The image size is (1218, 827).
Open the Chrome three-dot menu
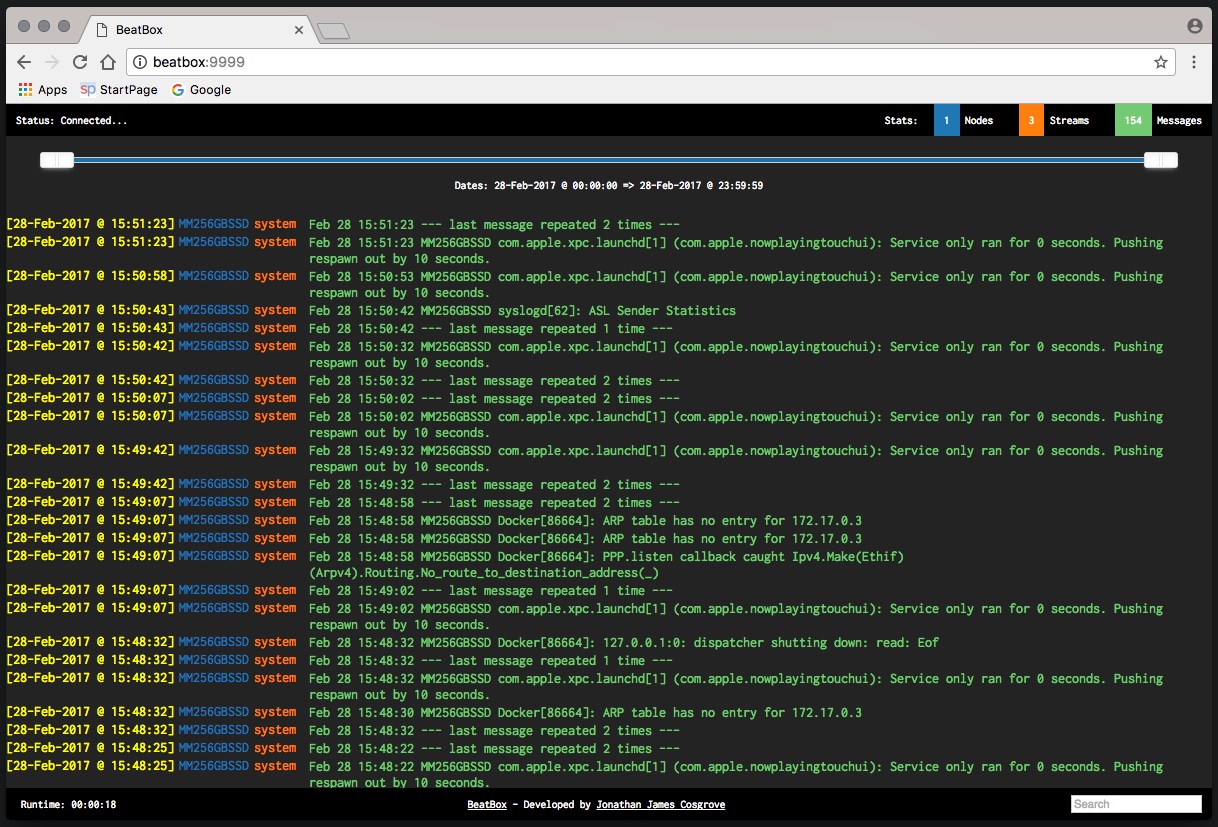pyautogui.click(x=1194, y=62)
